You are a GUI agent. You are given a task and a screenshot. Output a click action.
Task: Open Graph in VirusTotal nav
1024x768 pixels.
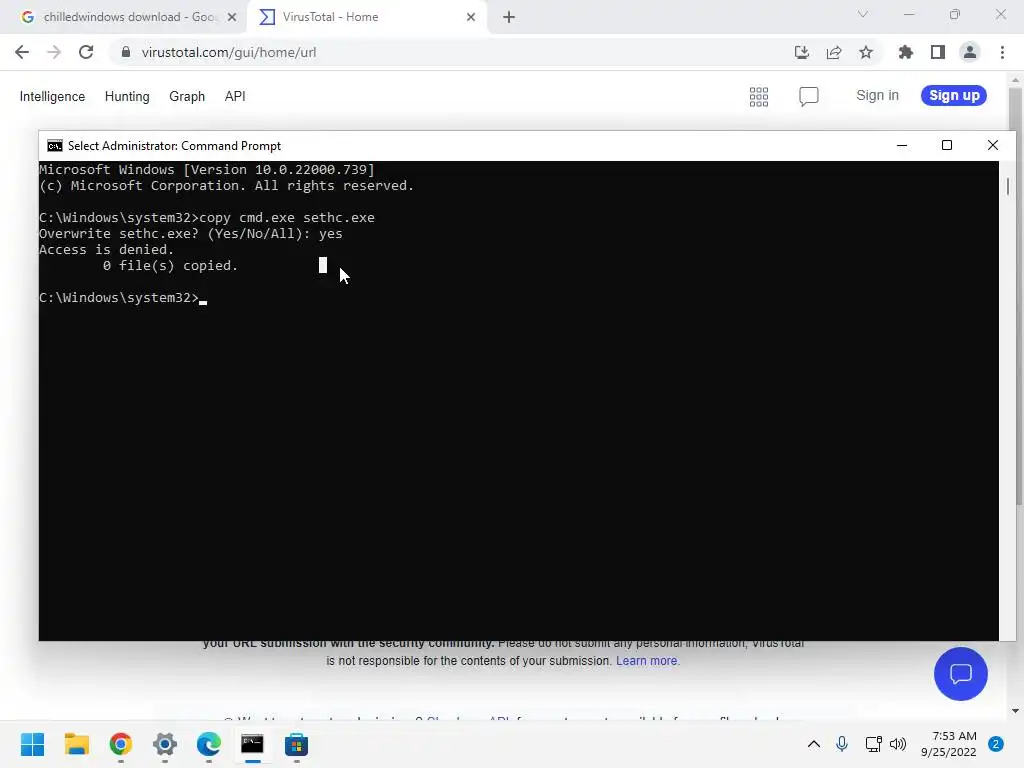[187, 97]
